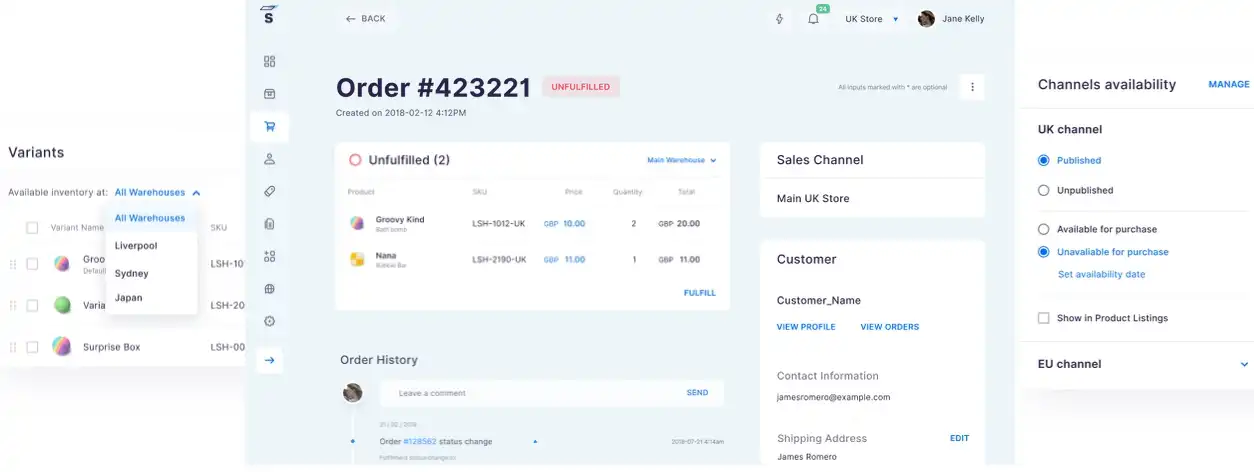Click the Nana product thumbnail

coord(357,259)
